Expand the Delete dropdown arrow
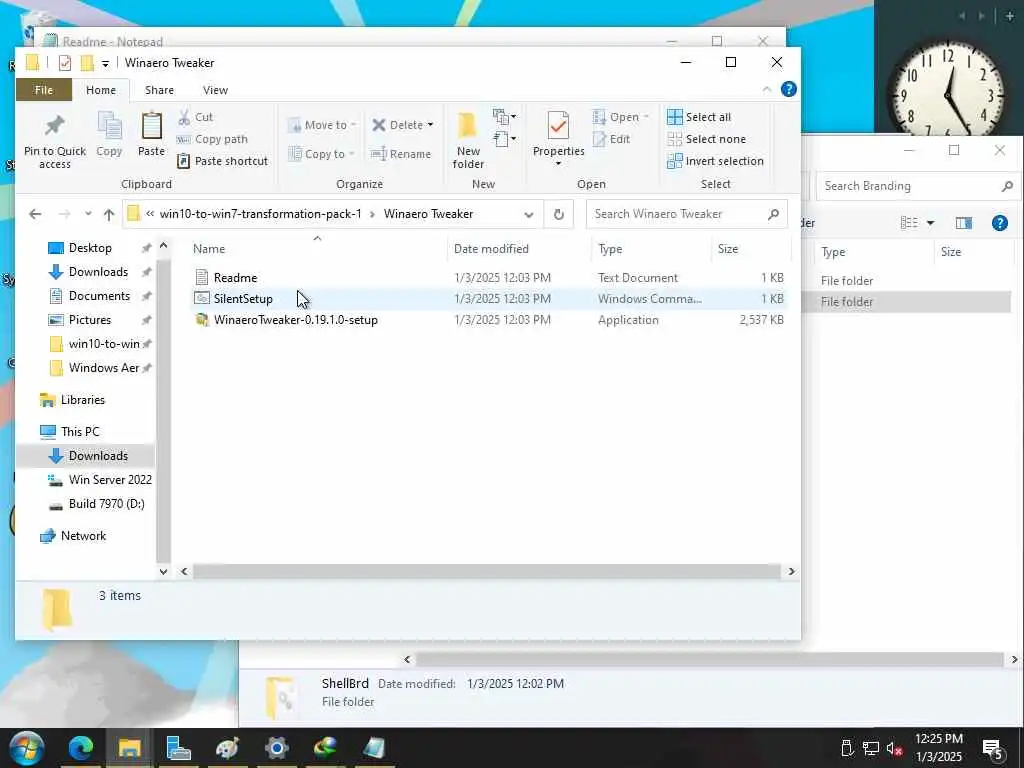 (x=430, y=125)
